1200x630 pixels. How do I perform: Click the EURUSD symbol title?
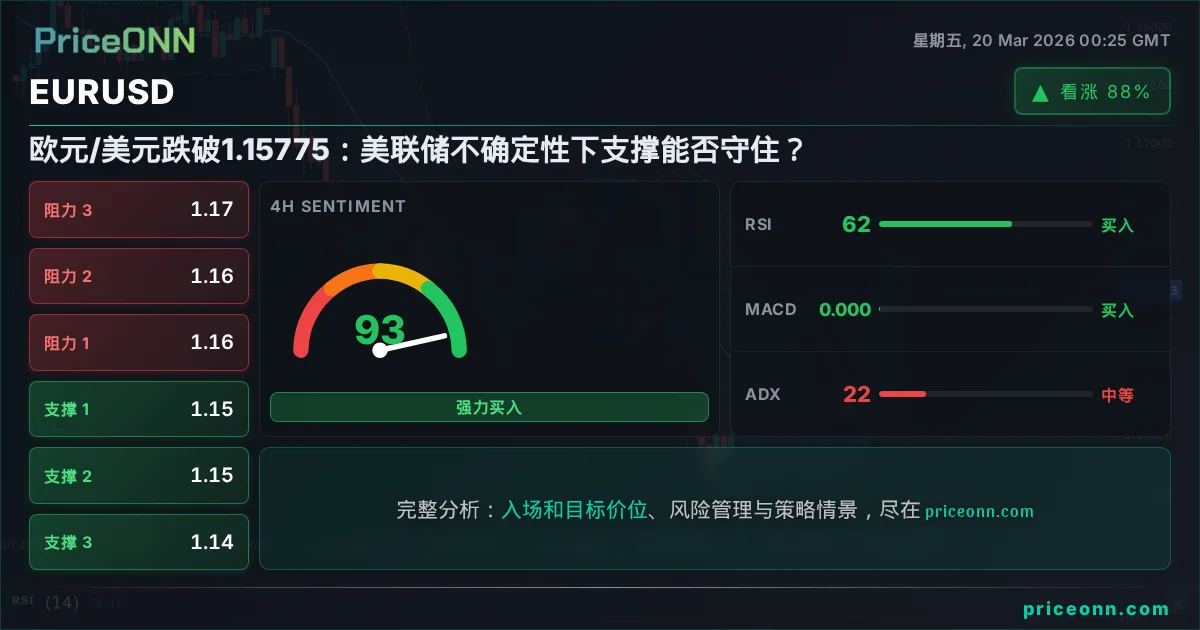[x=102, y=92]
